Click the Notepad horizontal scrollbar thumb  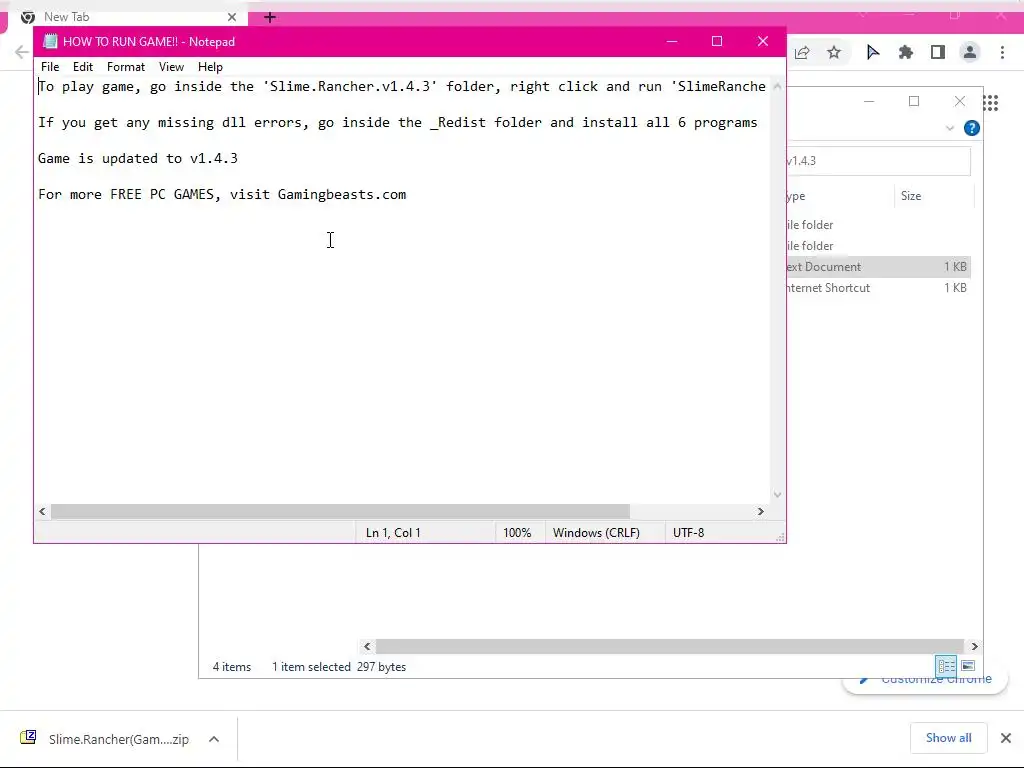point(340,511)
